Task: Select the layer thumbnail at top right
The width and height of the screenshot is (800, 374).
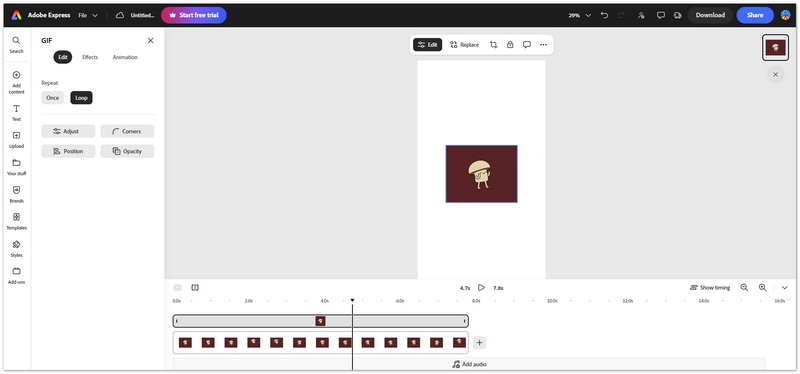Action: pos(776,47)
